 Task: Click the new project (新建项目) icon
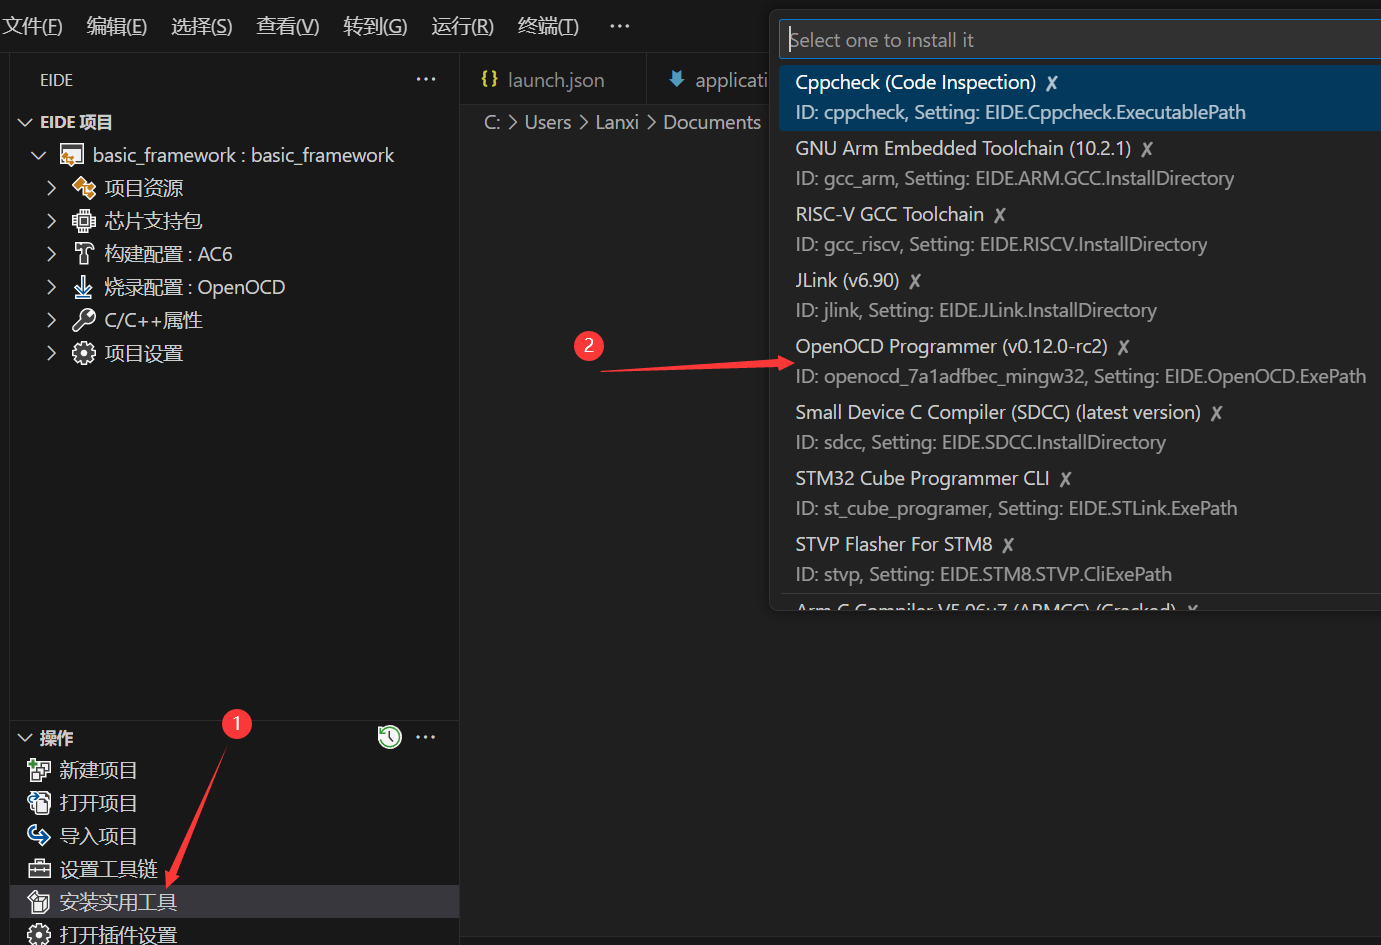tap(39, 770)
